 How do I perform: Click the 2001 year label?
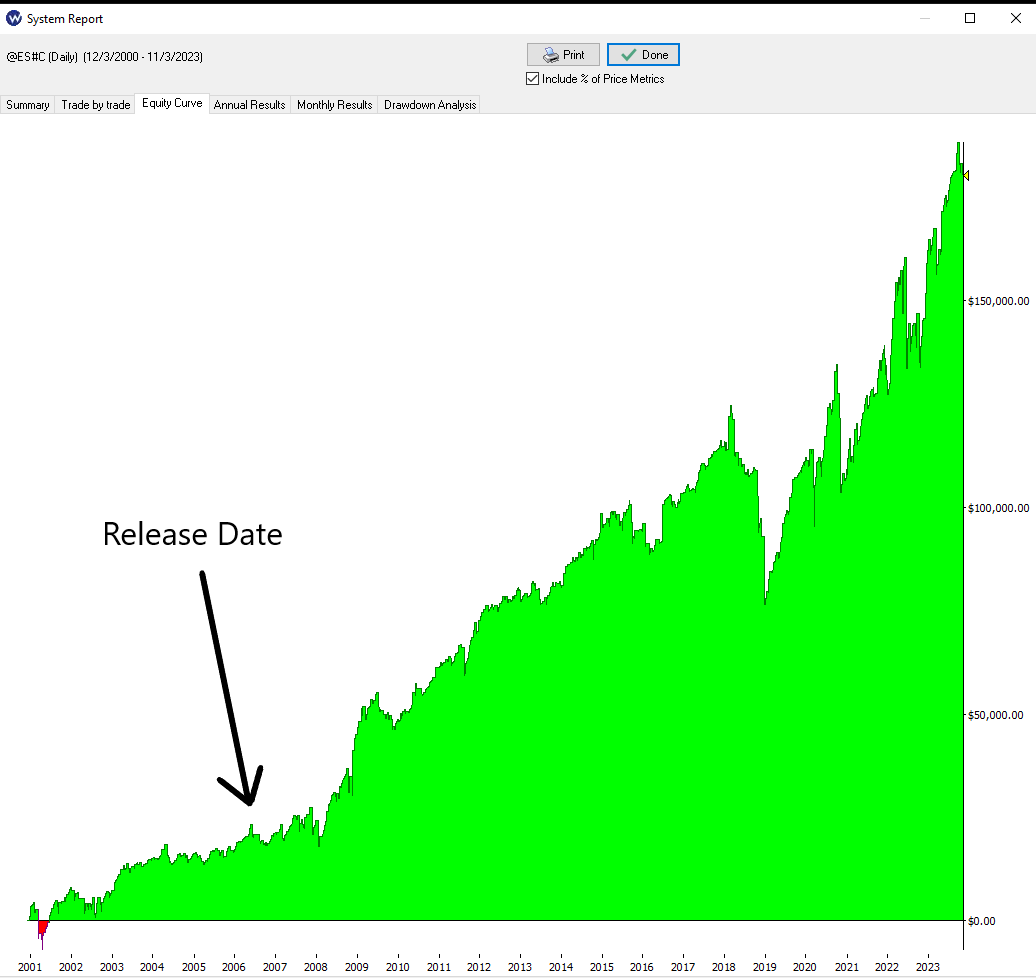30,967
